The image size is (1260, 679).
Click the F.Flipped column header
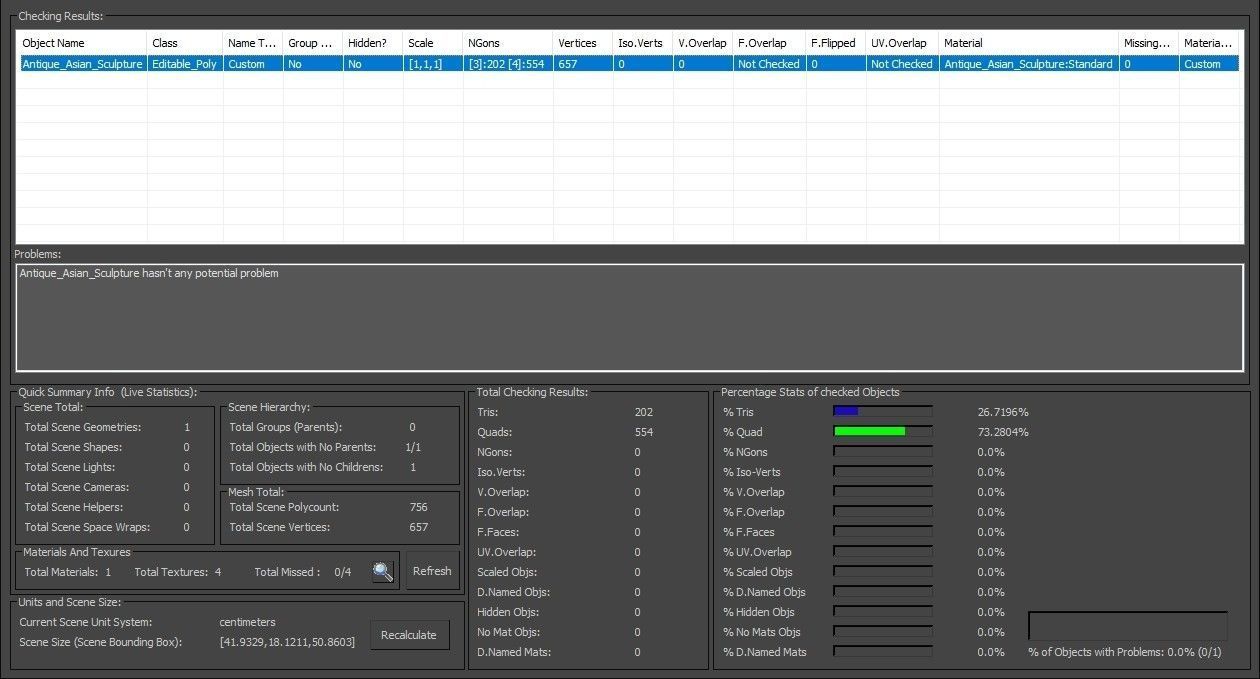pos(836,43)
